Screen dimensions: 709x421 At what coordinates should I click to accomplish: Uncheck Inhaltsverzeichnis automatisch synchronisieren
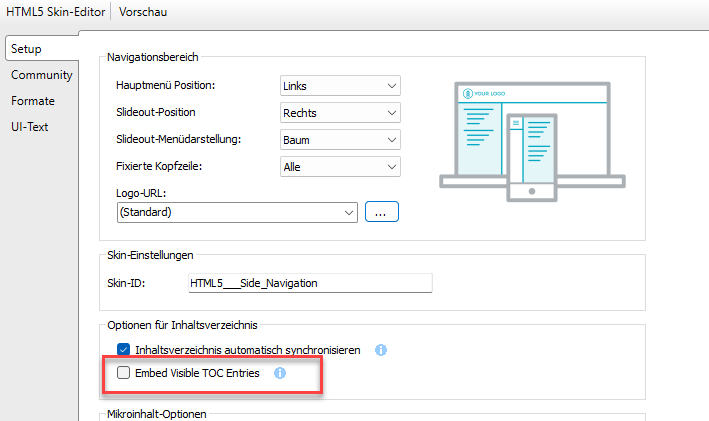[124, 351]
